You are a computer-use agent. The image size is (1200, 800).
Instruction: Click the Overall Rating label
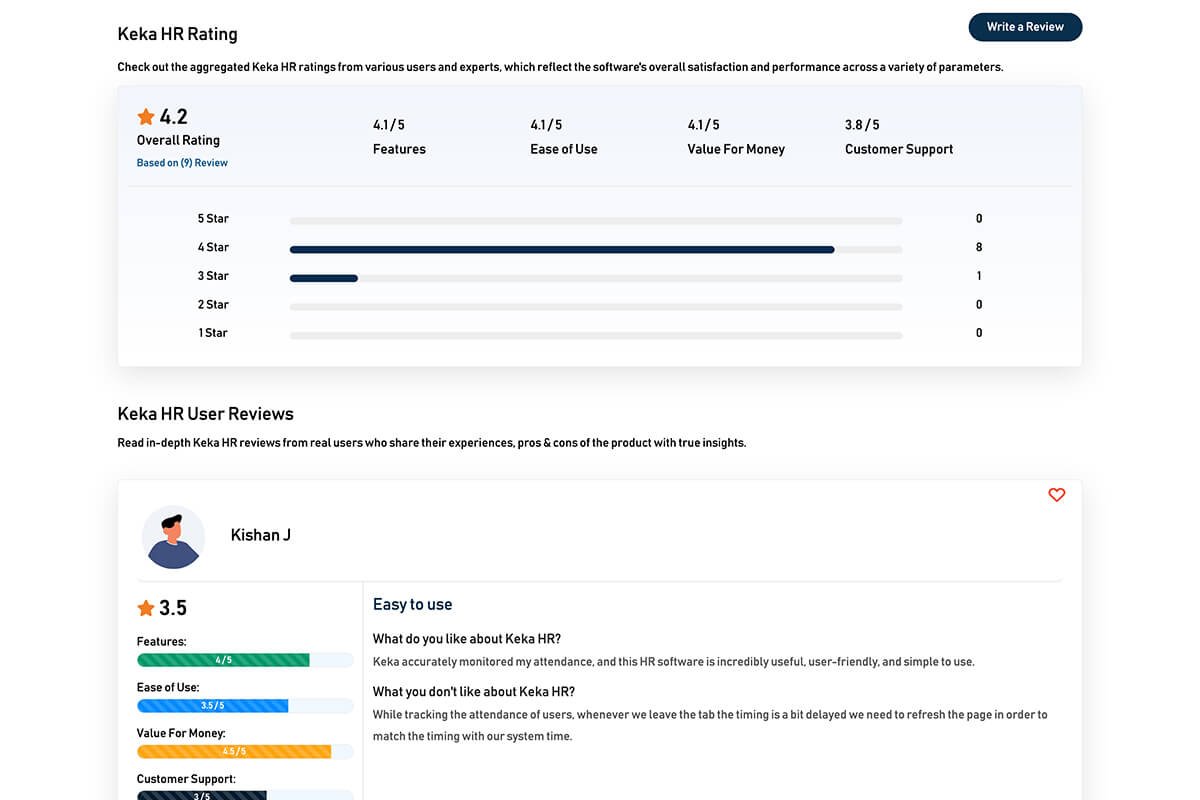click(x=178, y=140)
